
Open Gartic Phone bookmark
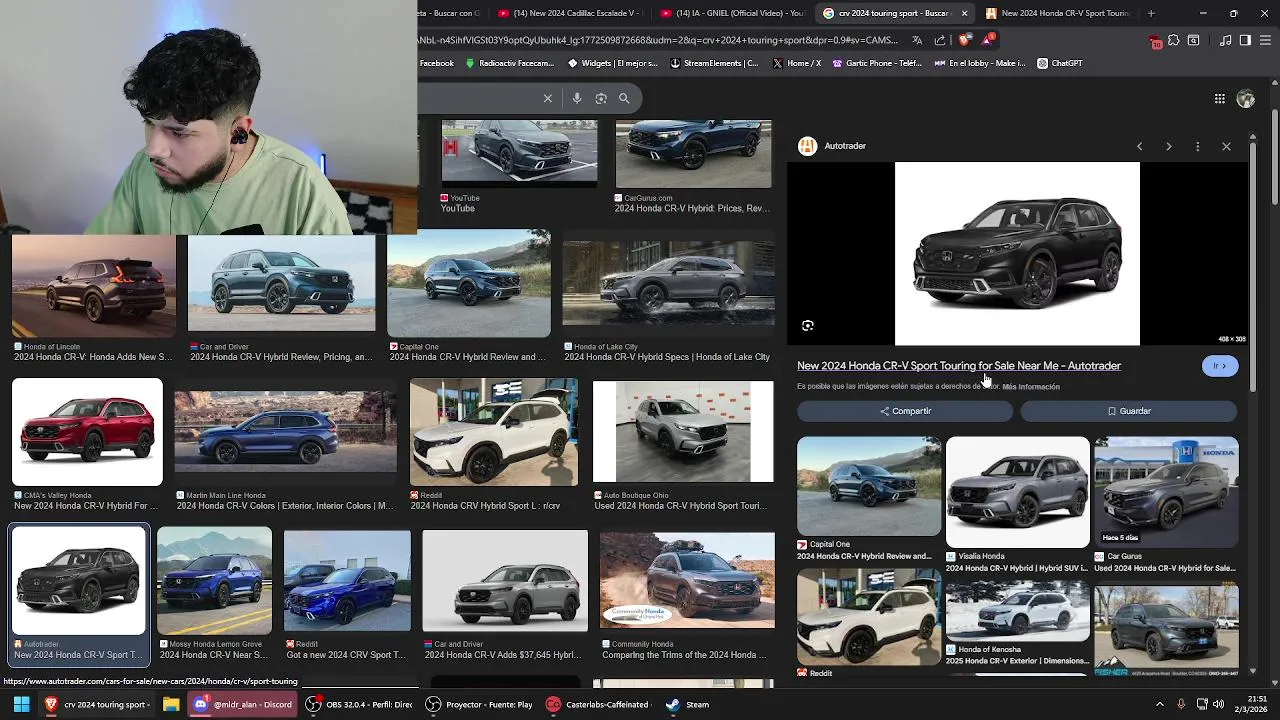pos(877,63)
